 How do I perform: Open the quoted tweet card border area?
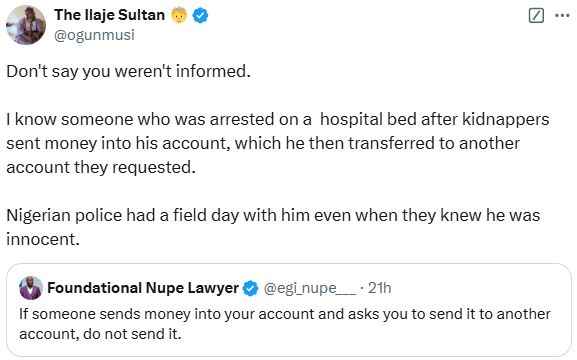288,310
